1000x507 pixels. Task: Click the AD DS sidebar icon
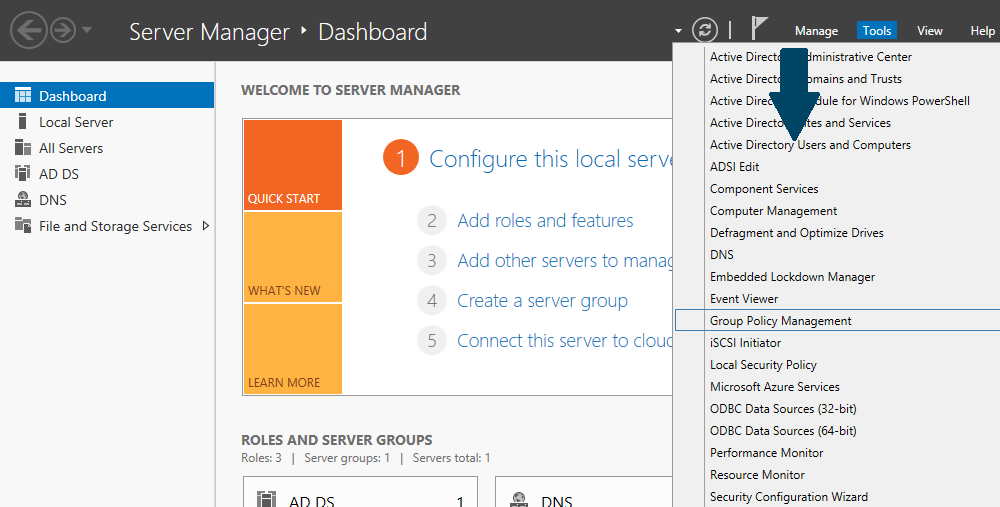(x=23, y=173)
